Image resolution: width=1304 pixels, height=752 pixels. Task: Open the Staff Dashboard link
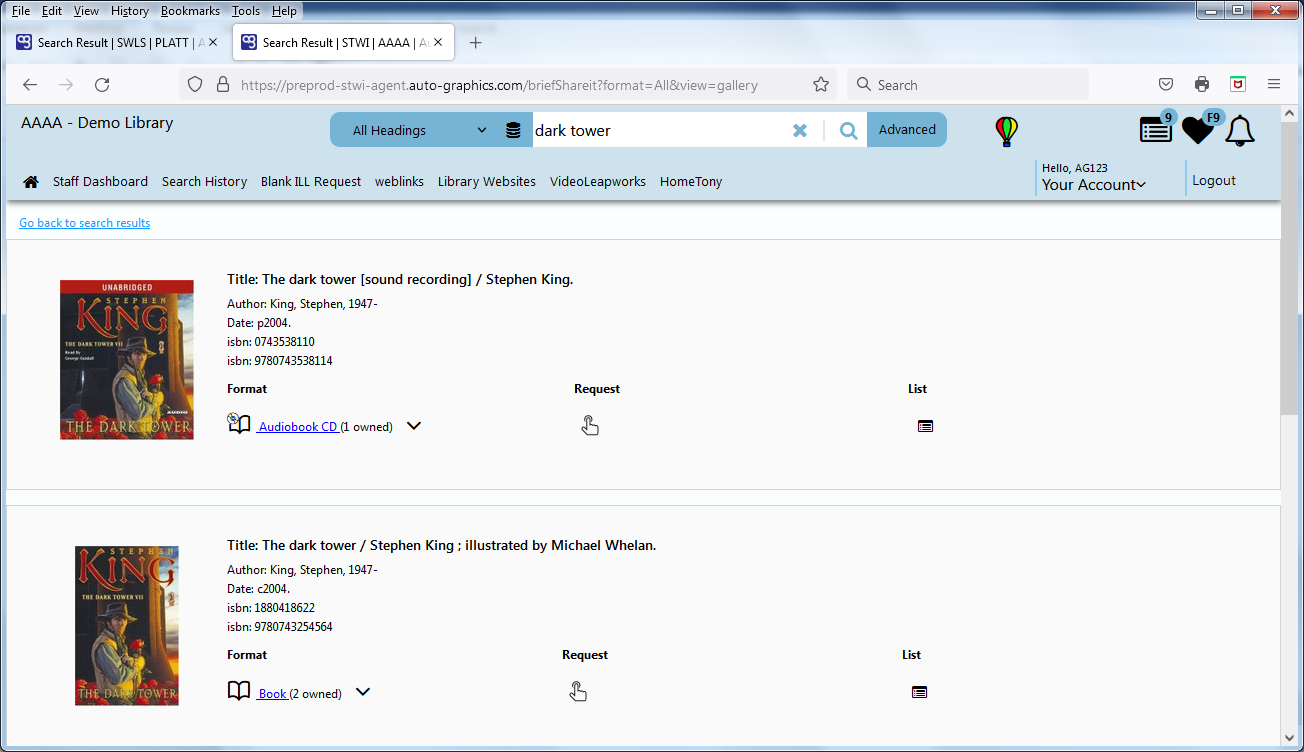[x=100, y=182]
